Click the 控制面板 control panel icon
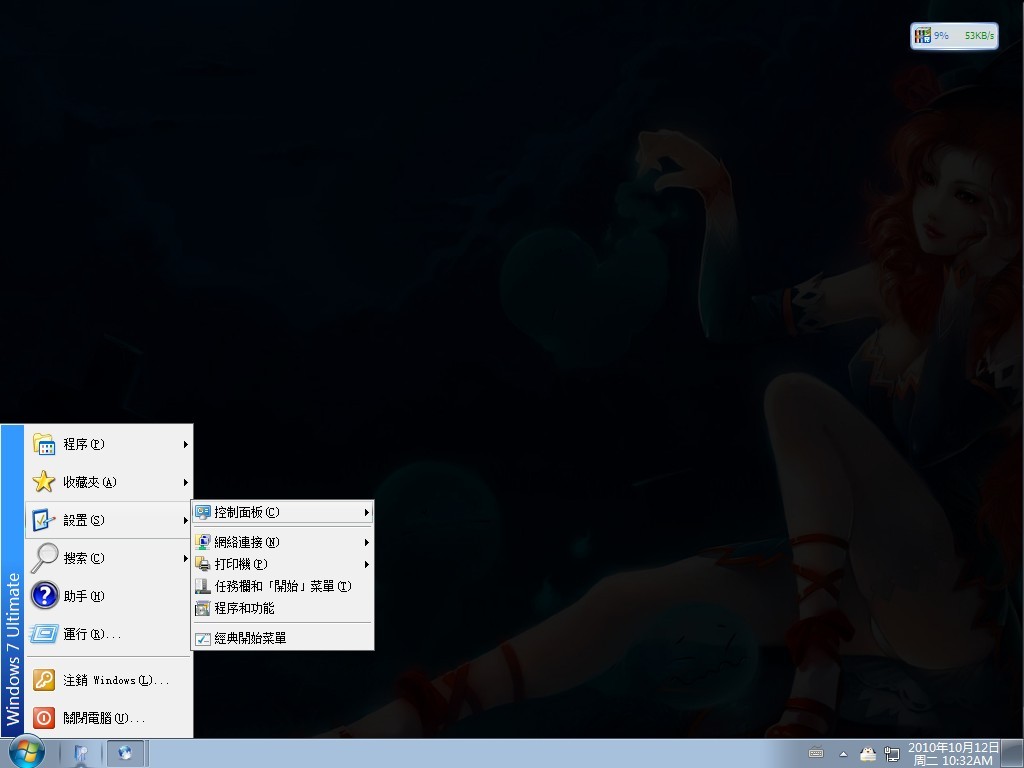The width and height of the screenshot is (1024, 768). click(202, 512)
